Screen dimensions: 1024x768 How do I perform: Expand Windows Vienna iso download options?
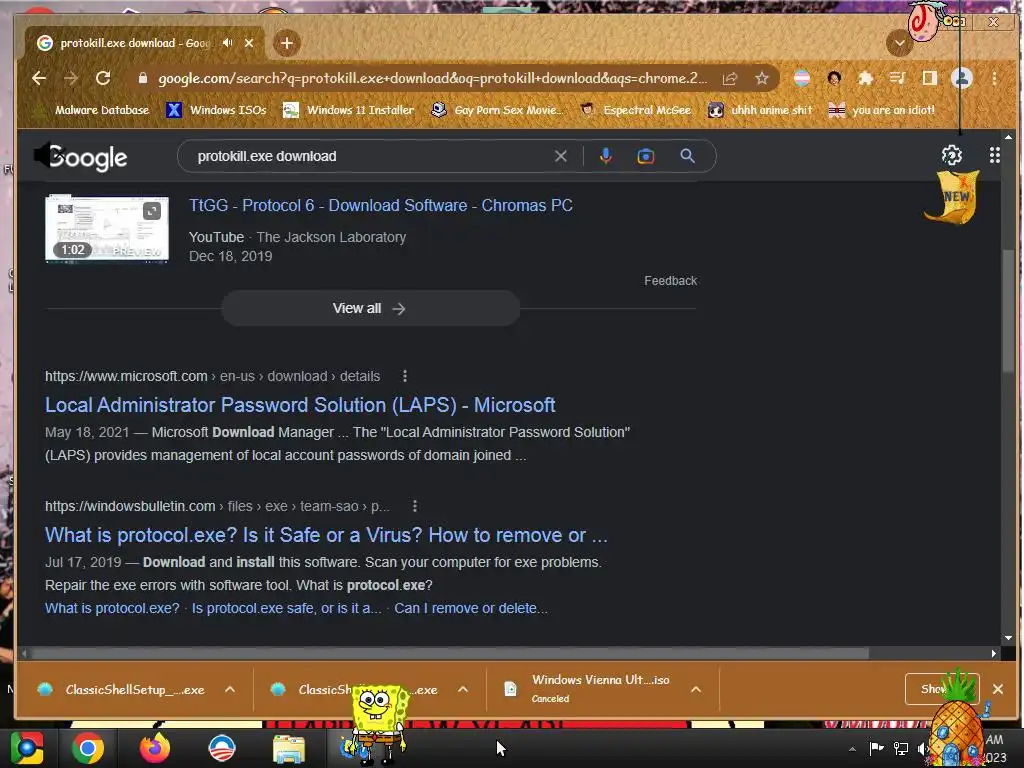coord(696,689)
